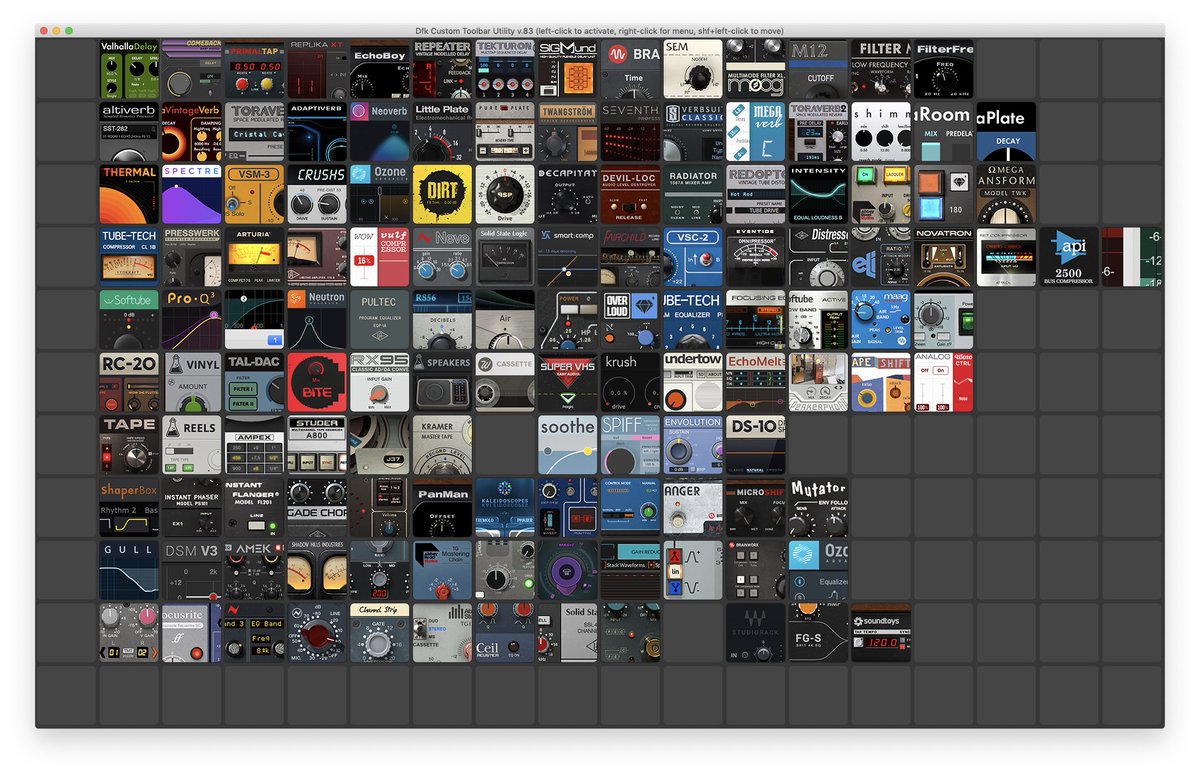Activate the Omega Transformer tile
The image size is (1200, 775).
point(1006,194)
